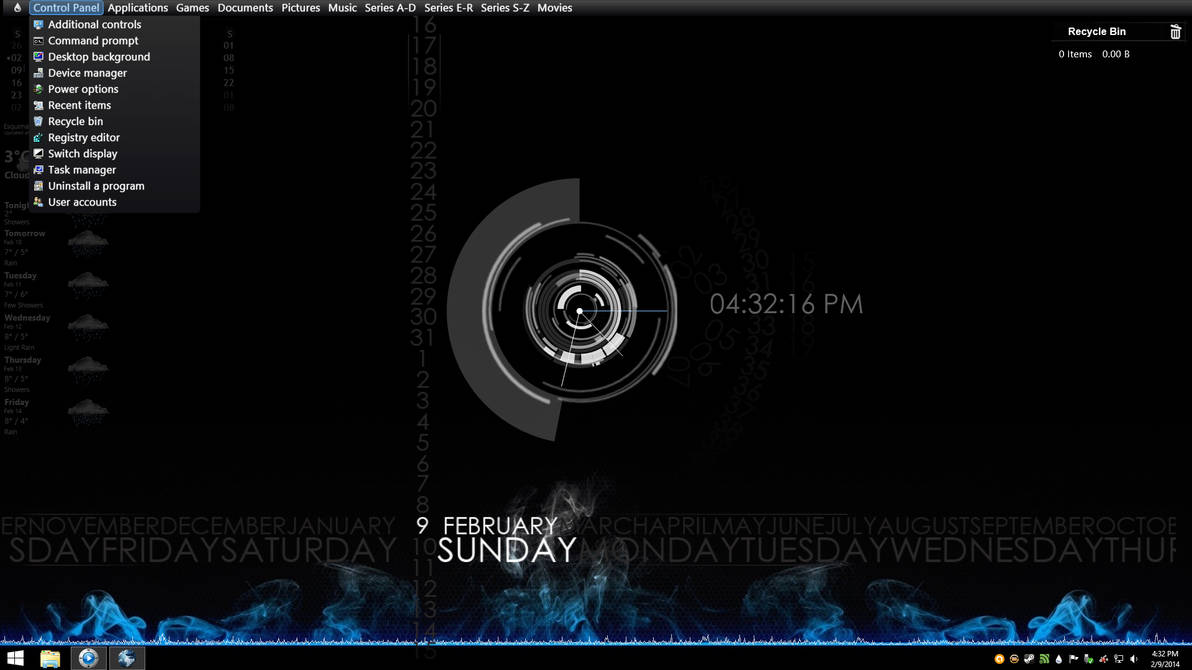Open Task manager from the menu
The image size is (1192, 670).
[114, 170]
